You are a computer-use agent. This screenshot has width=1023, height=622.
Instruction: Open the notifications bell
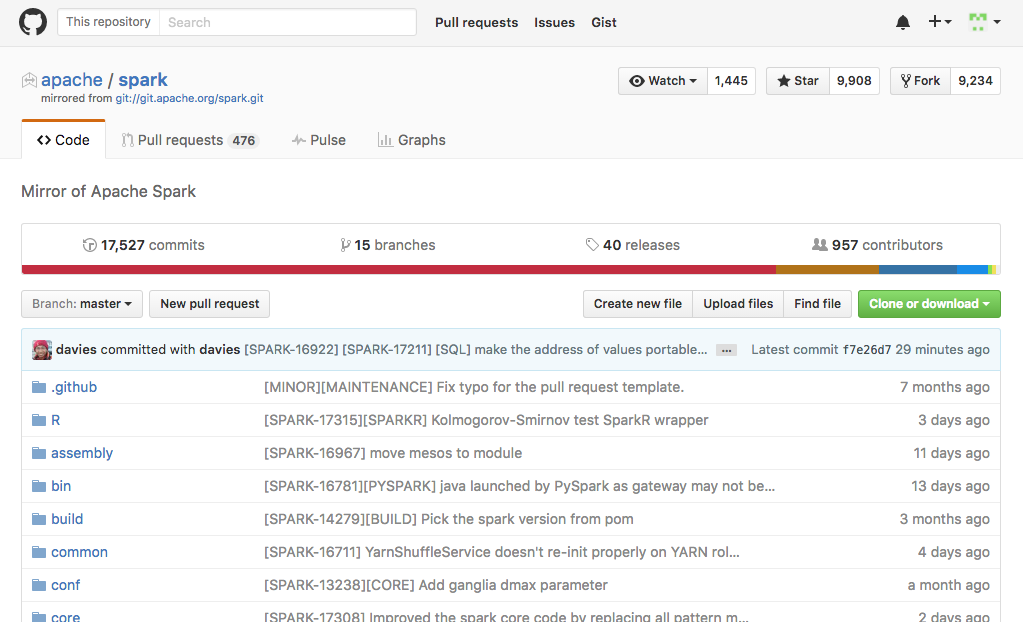pyautogui.click(x=903, y=22)
